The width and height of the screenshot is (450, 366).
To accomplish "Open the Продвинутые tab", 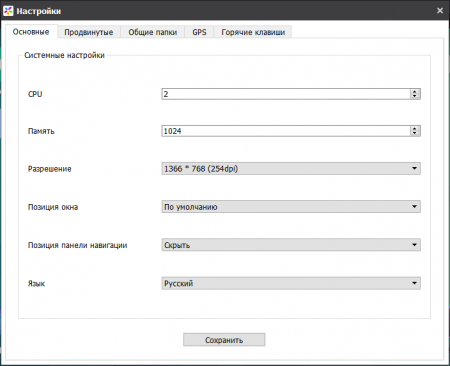I will click(x=89, y=32).
